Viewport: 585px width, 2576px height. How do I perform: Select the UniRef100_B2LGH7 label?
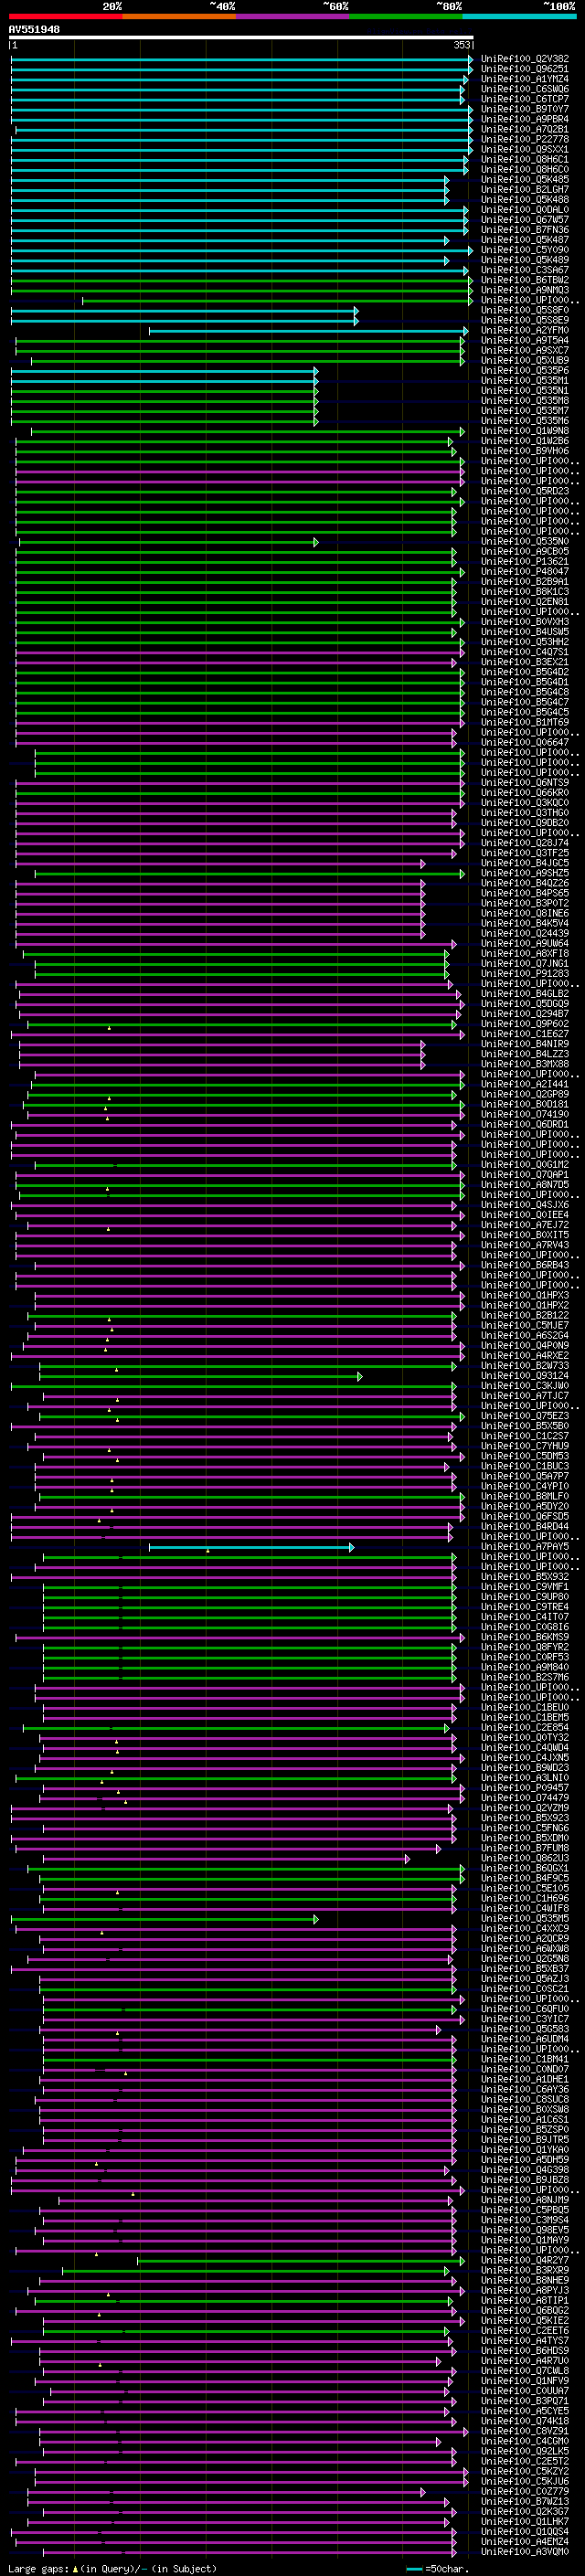coord(525,190)
